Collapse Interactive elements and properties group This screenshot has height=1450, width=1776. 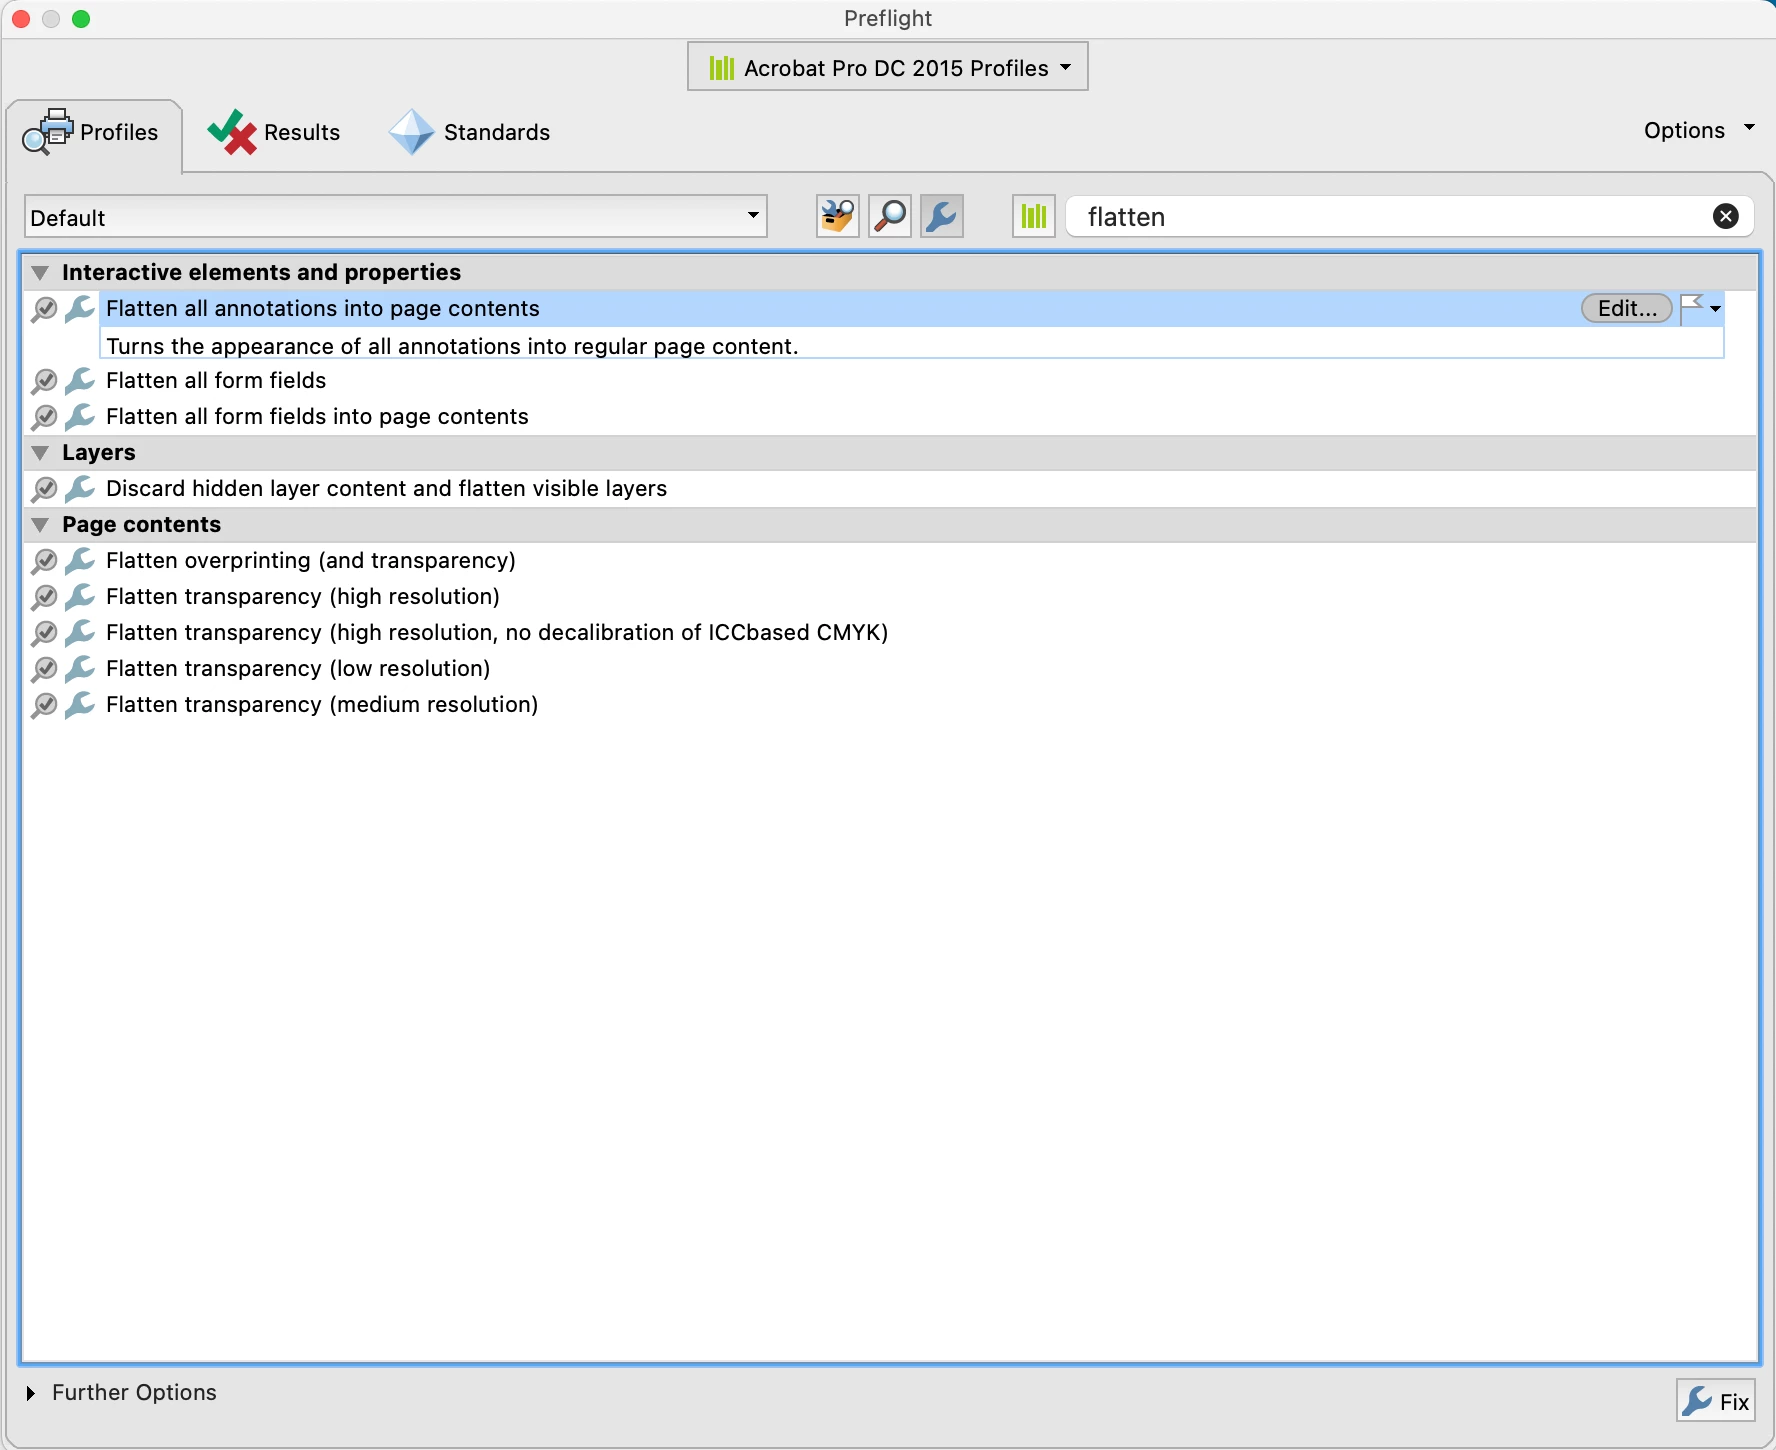tap(40, 272)
